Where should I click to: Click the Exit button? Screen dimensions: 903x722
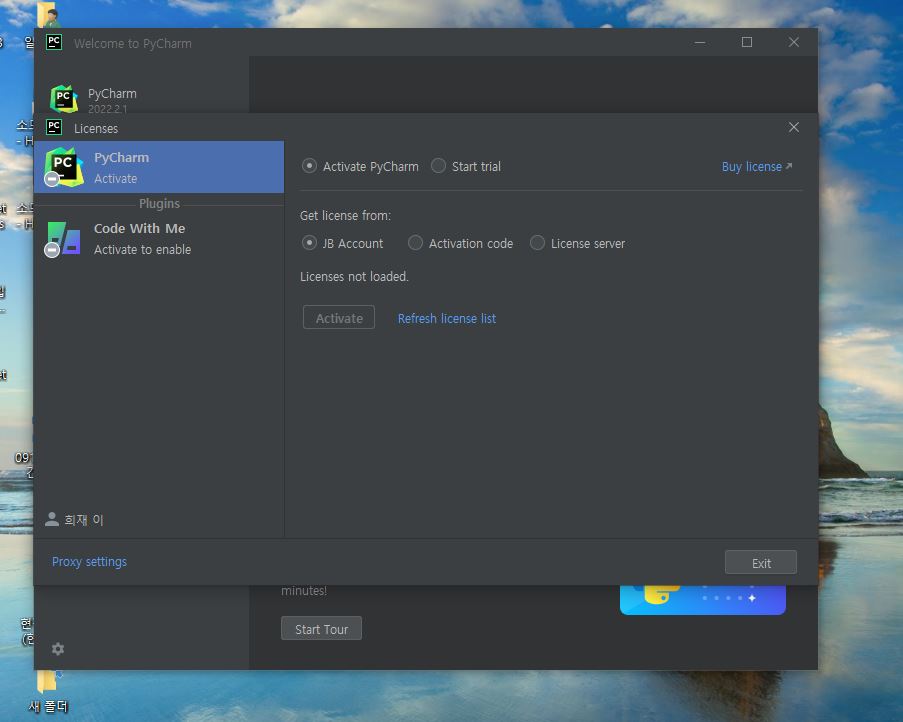[x=761, y=563]
